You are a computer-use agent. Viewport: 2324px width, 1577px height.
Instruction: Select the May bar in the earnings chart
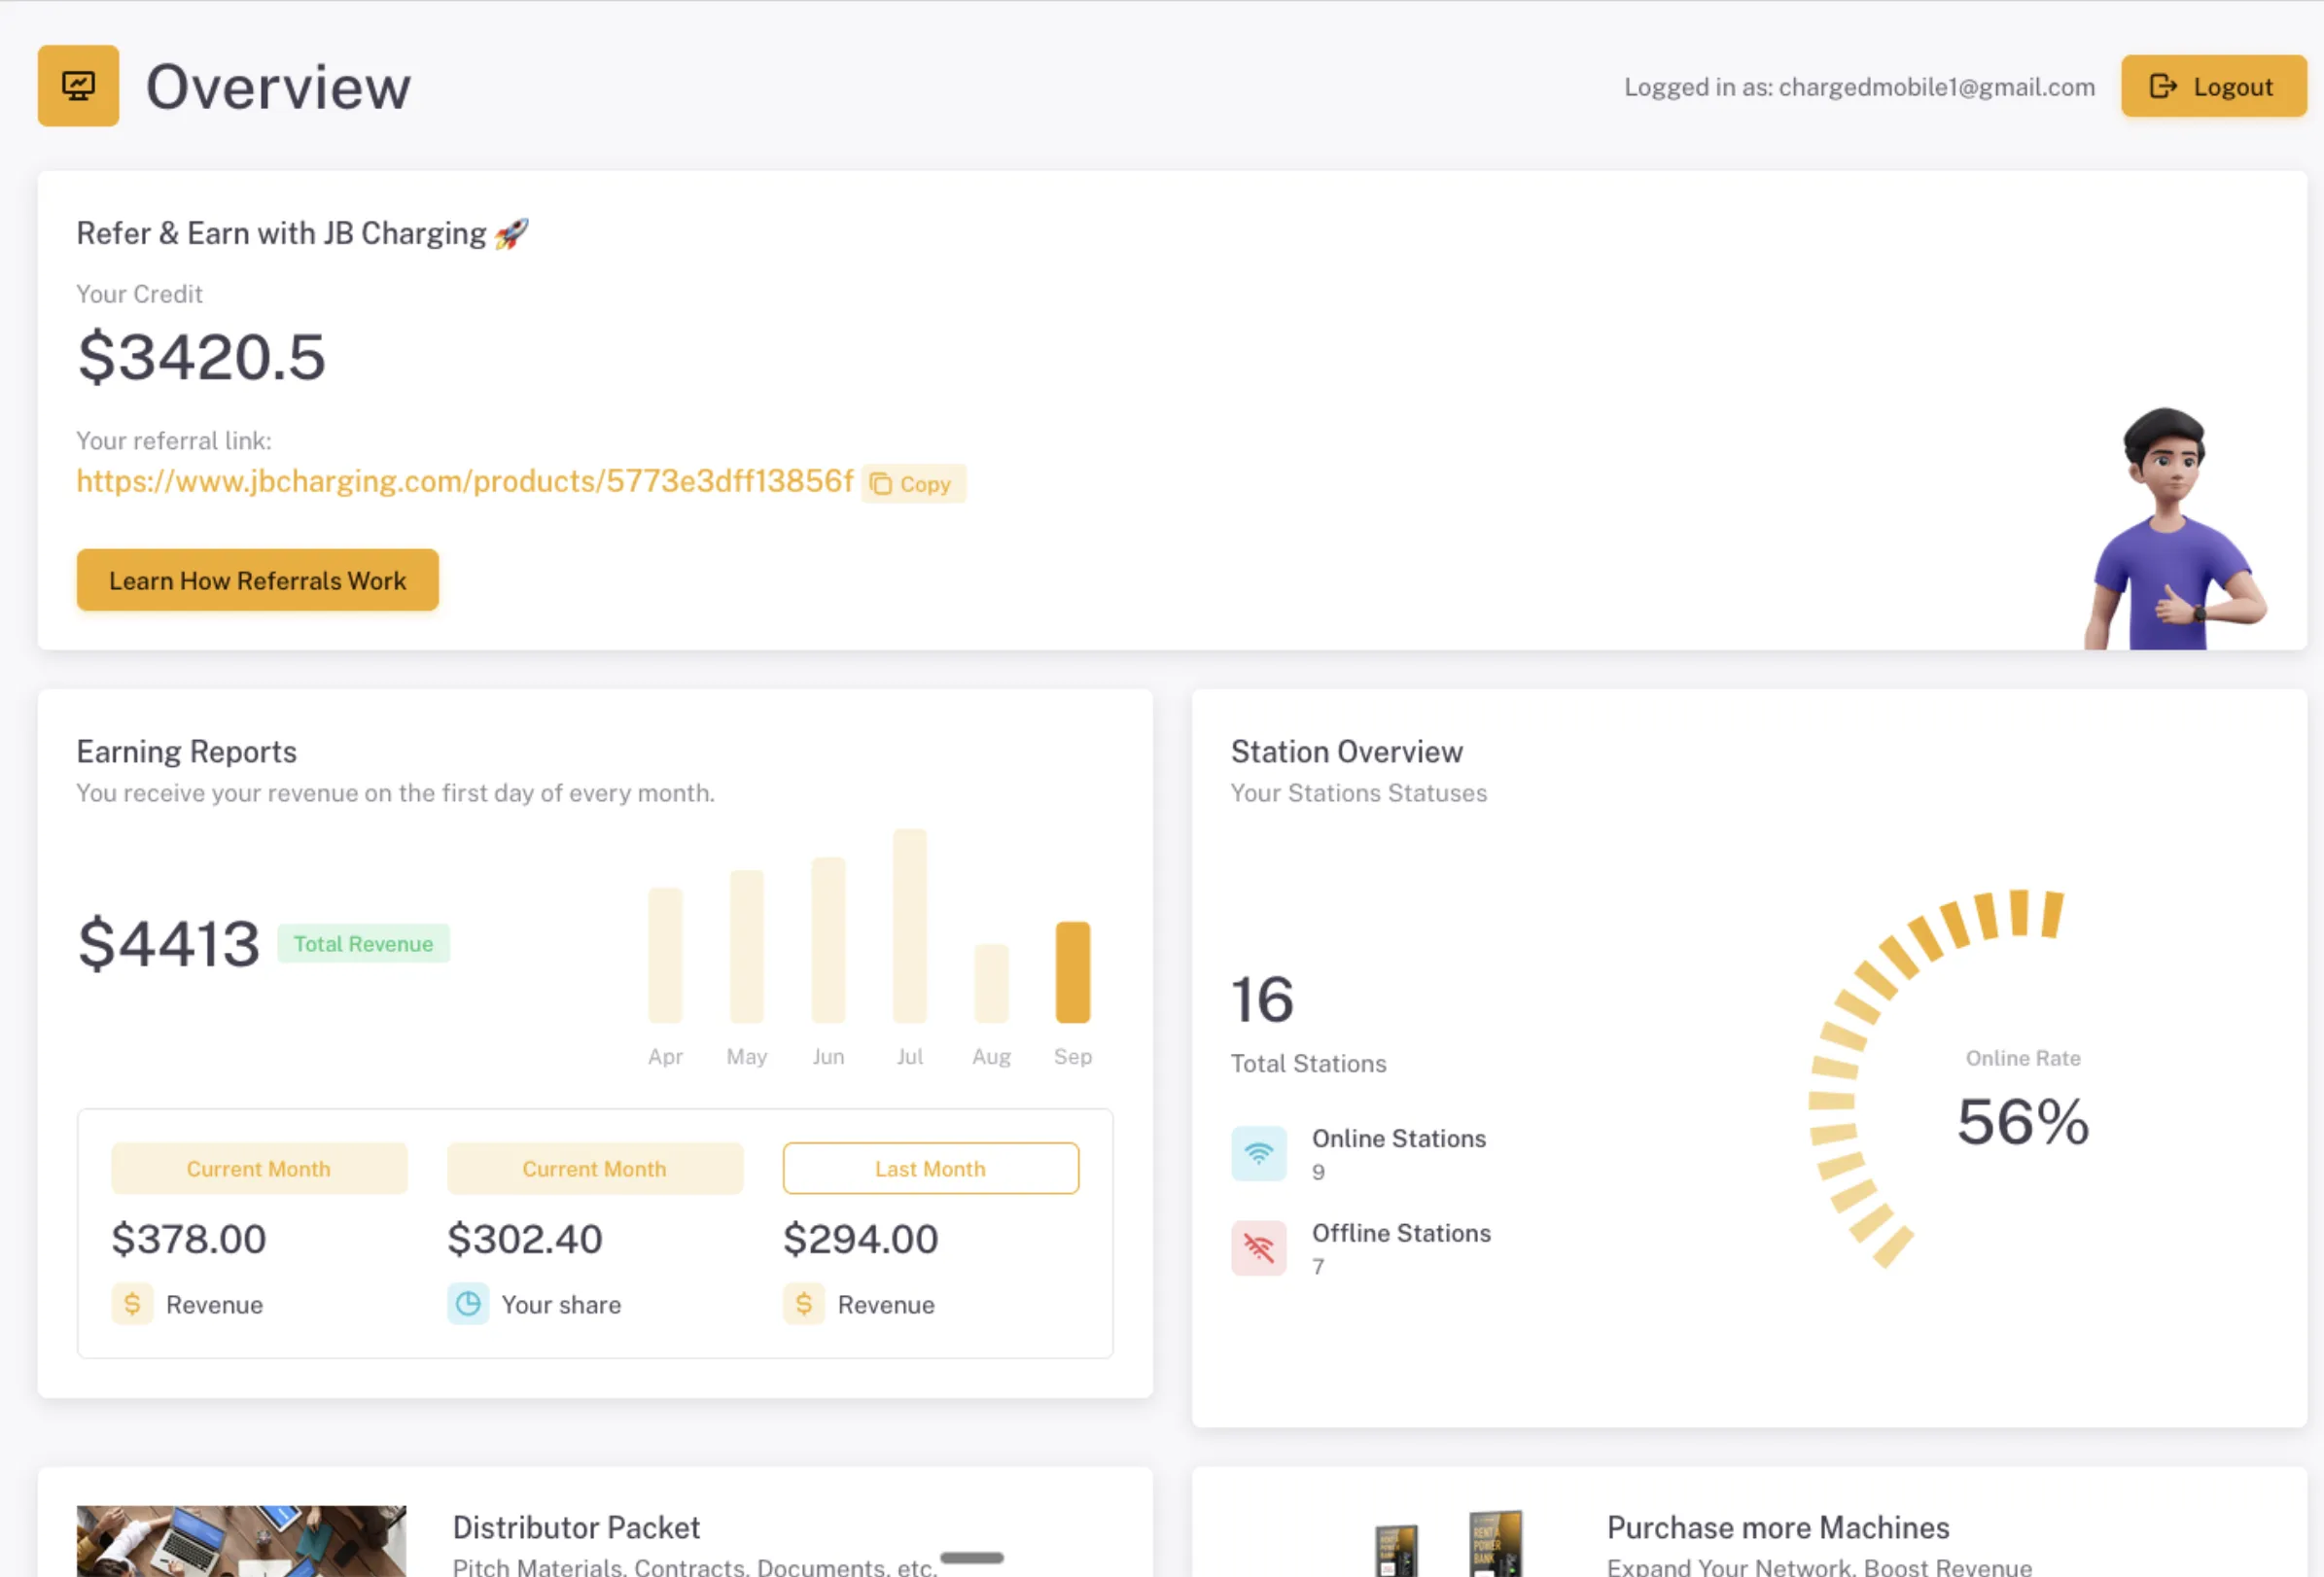747,946
